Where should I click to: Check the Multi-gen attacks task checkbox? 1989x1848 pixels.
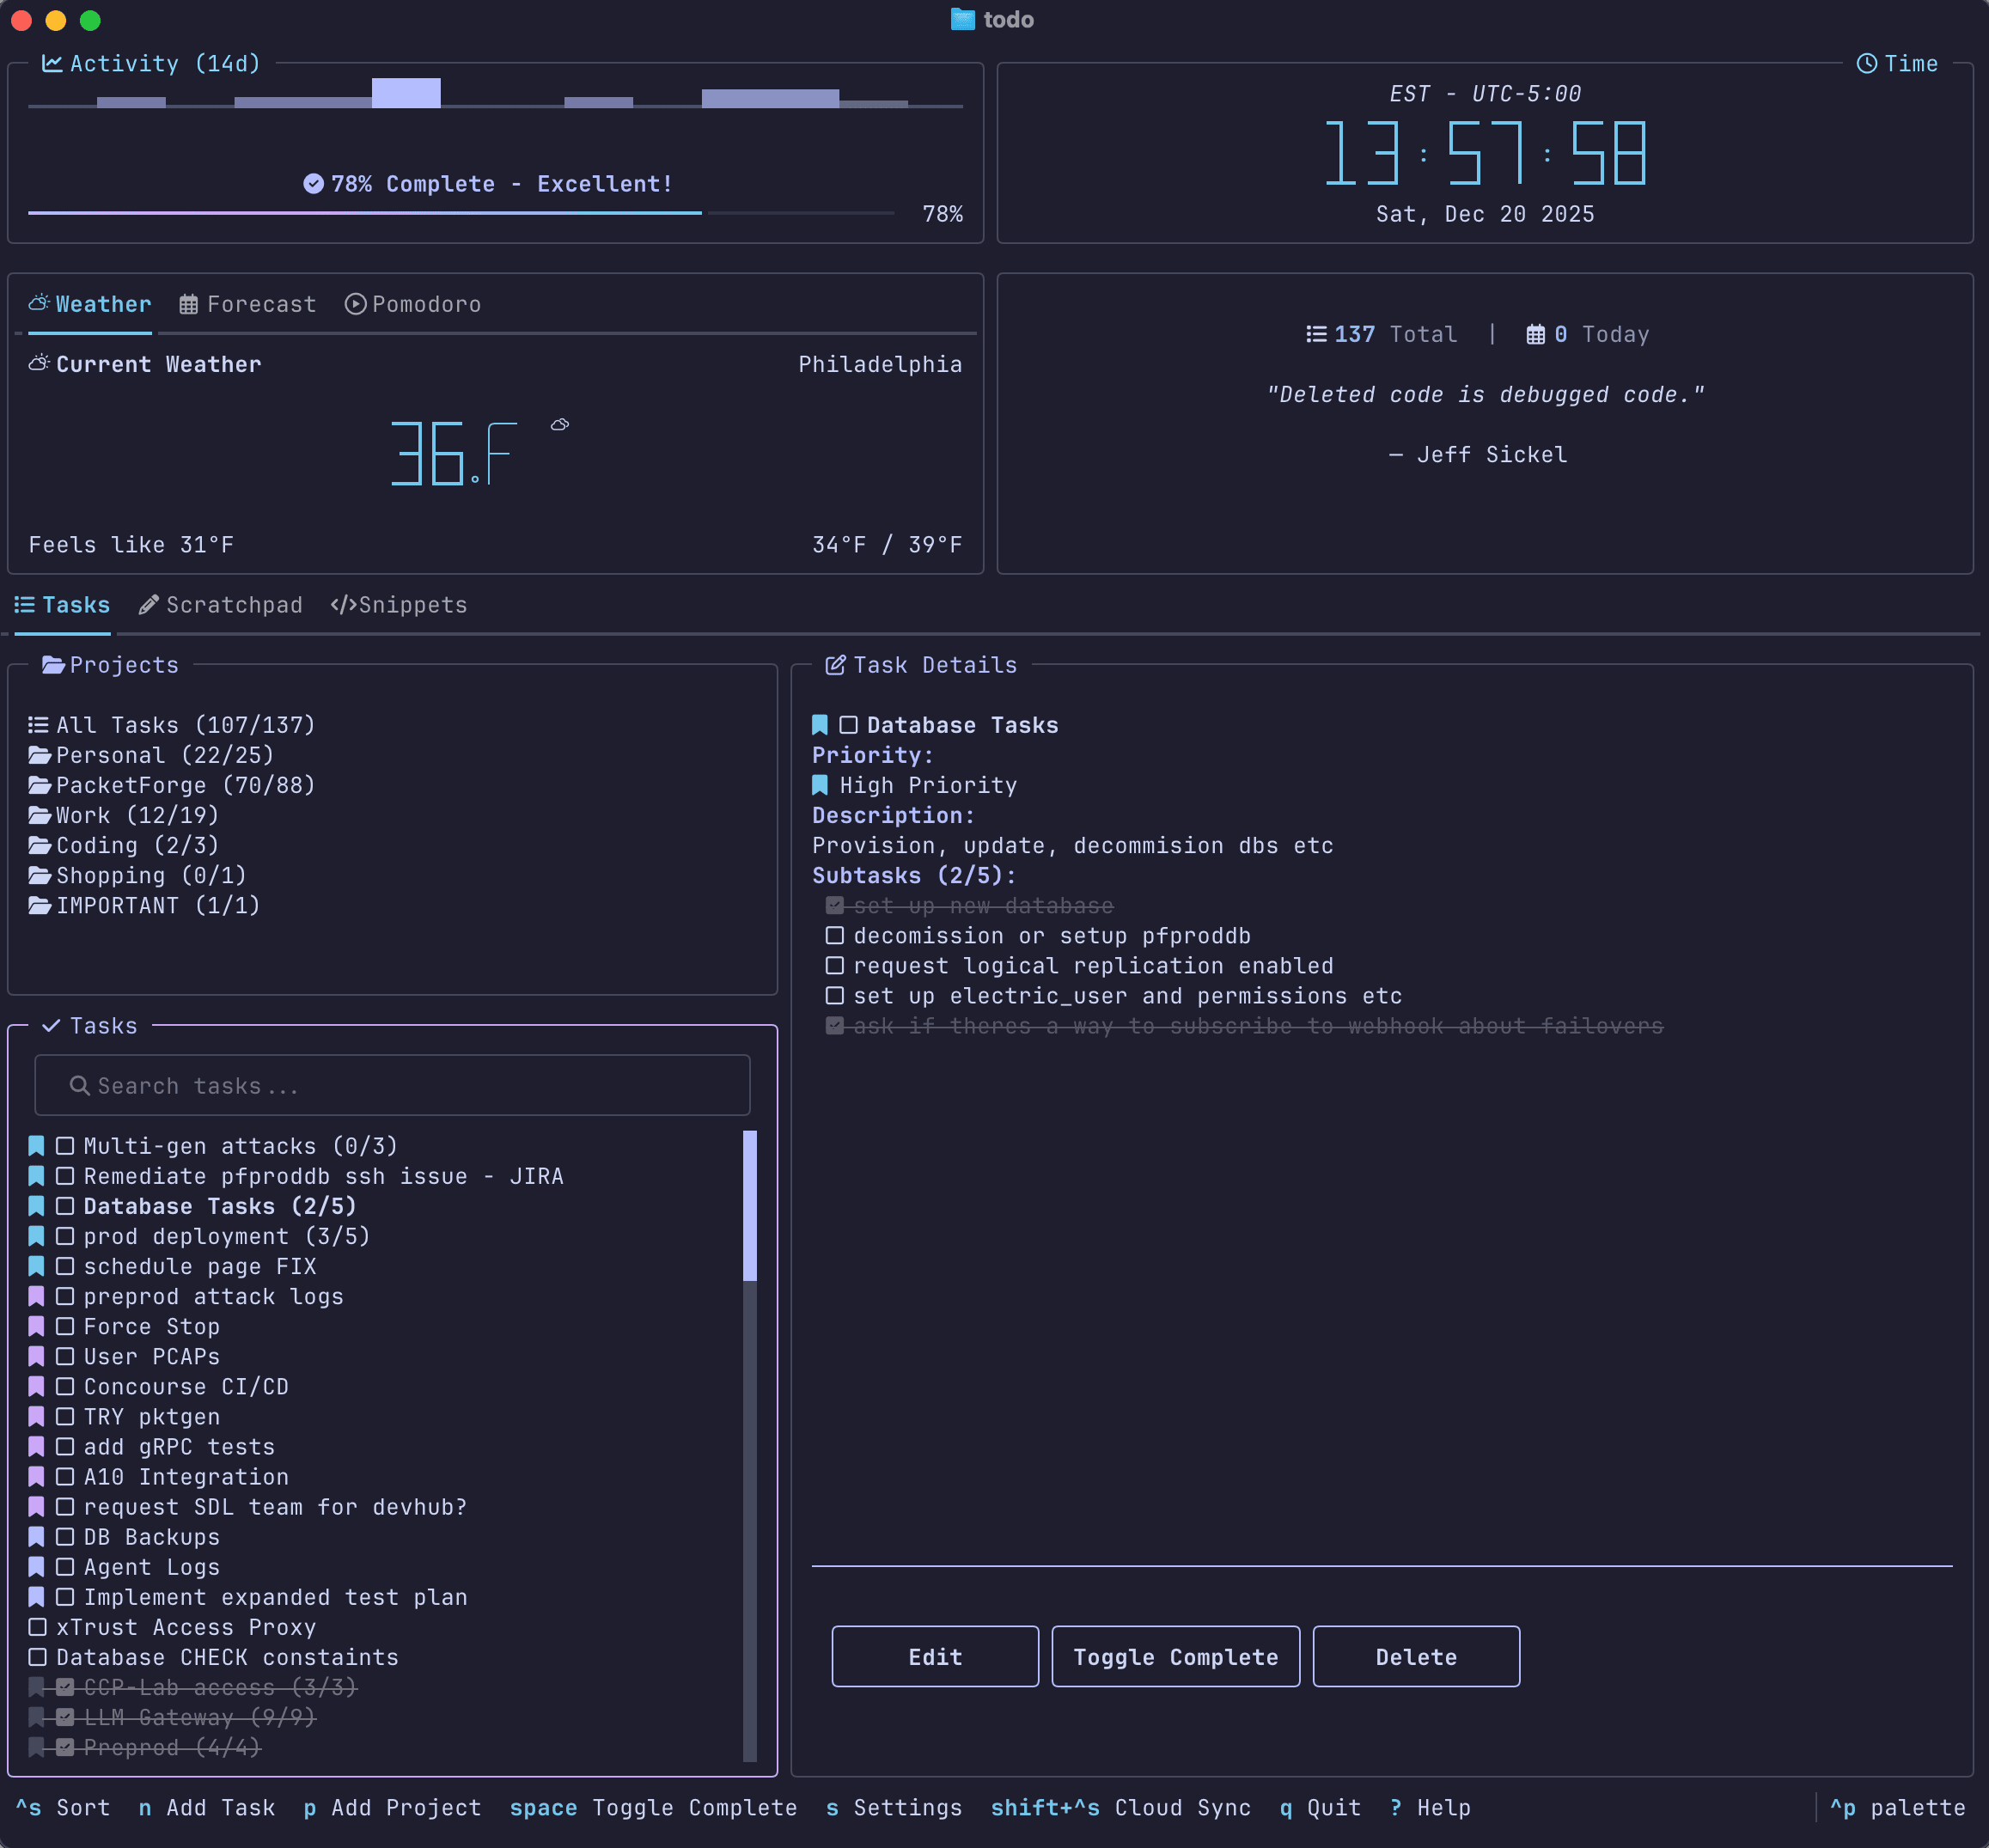tap(65, 1145)
